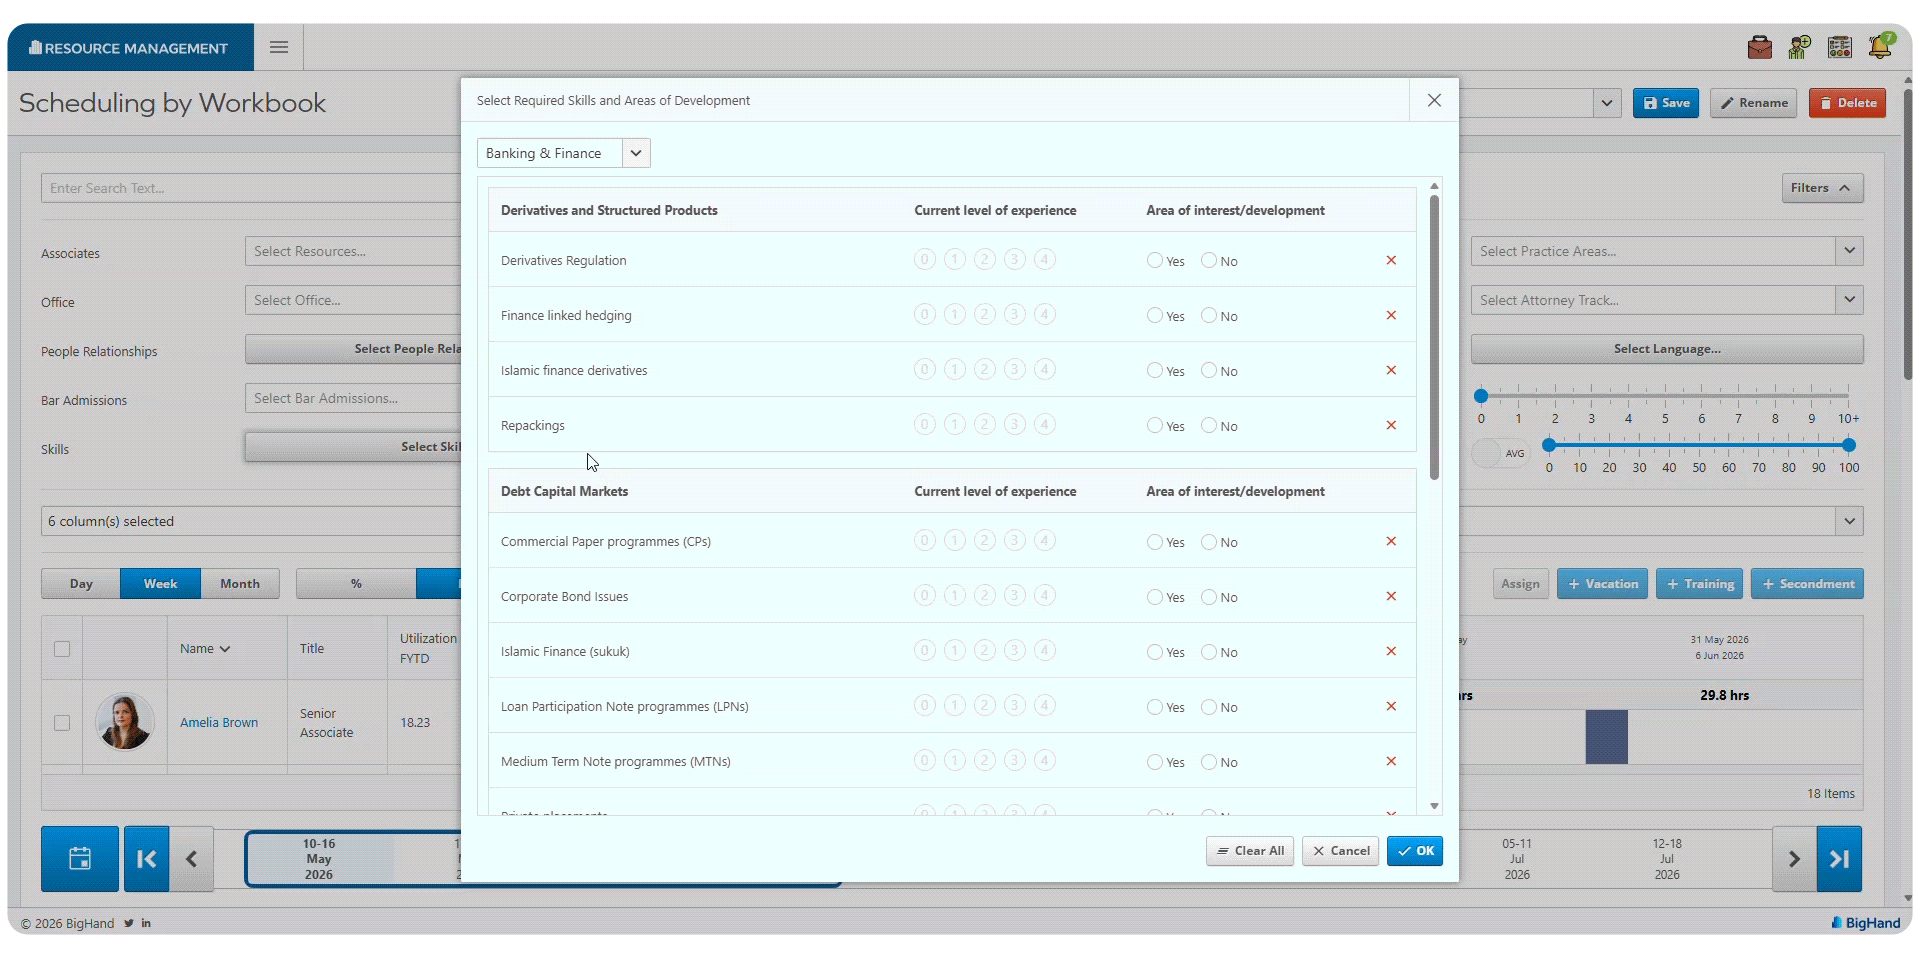Screen dimensions: 1920x960
Task: Tick the Amelia Brown row checkbox
Action: [62, 722]
